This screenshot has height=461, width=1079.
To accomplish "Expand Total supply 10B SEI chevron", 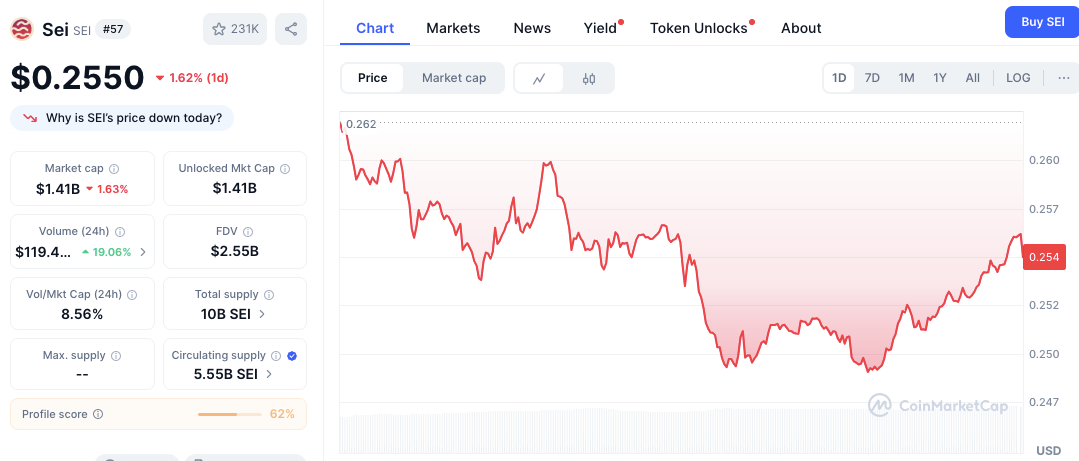I will 262,314.
